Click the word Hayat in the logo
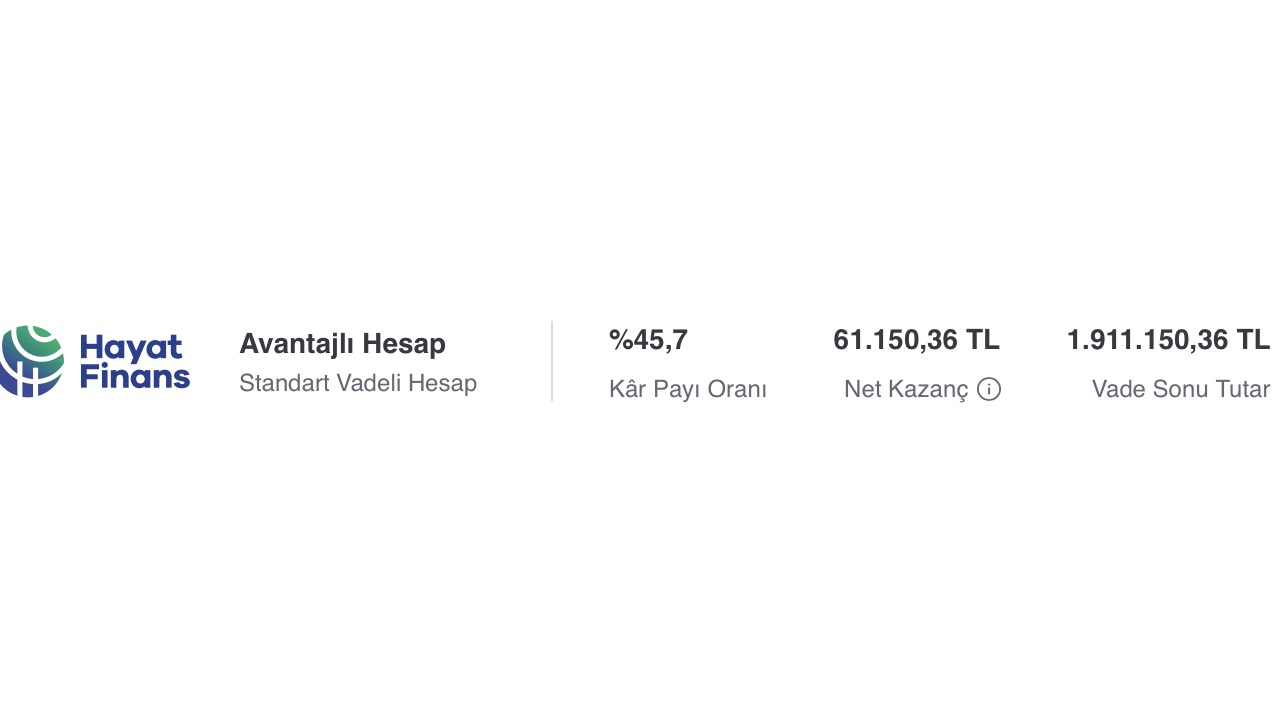 tap(131, 348)
